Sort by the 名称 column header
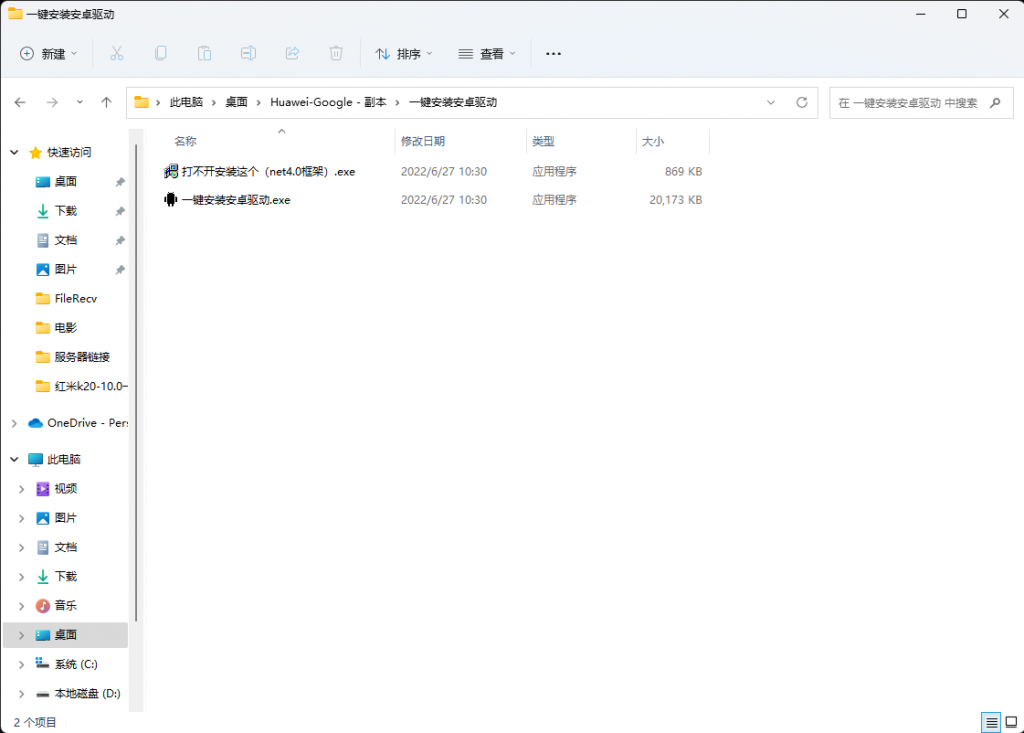The height and width of the screenshot is (733, 1024). click(185, 141)
